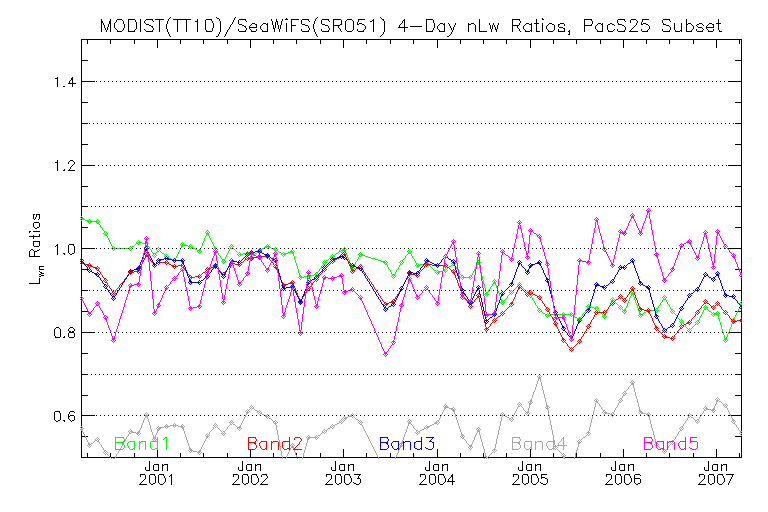Click the 1.0 y-axis tick label
Screen dimensions: 768x512
[x=65, y=249]
